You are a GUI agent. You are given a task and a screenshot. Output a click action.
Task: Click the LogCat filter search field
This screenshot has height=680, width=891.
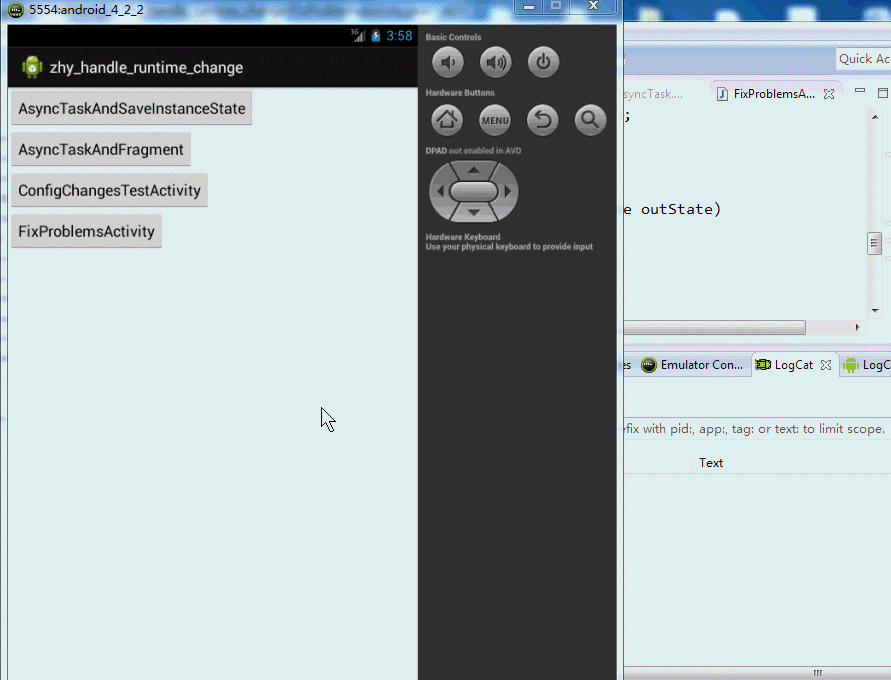point(757,429)
